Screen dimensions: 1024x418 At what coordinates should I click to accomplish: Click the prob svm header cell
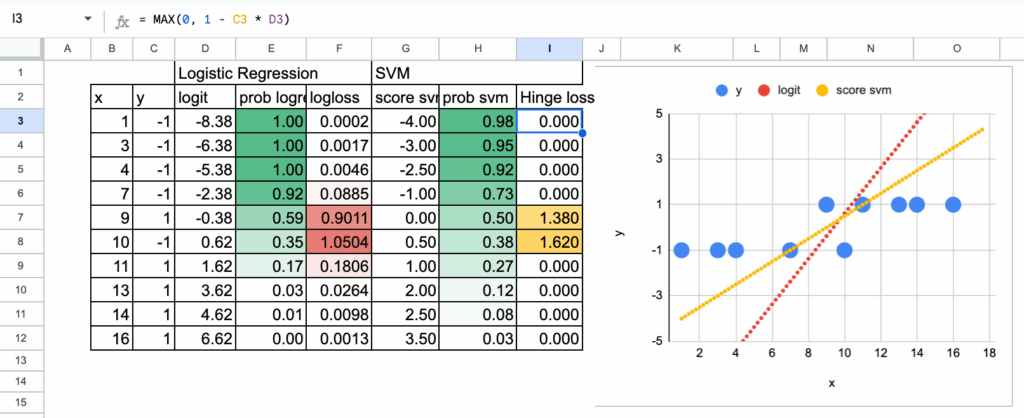click(478, 97)
